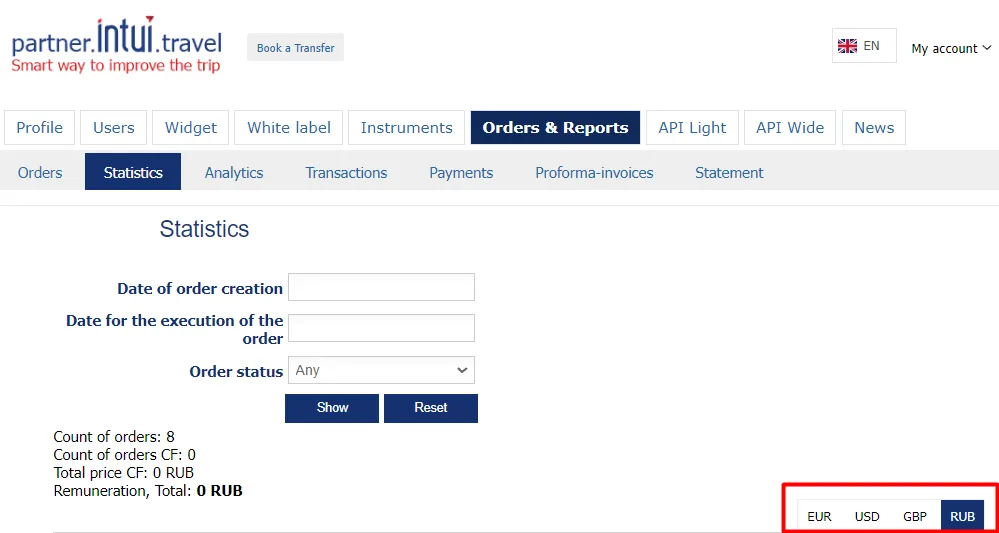Click the Book a Transfer button
This screenshot has height=533, width=999.
point(295,47)
